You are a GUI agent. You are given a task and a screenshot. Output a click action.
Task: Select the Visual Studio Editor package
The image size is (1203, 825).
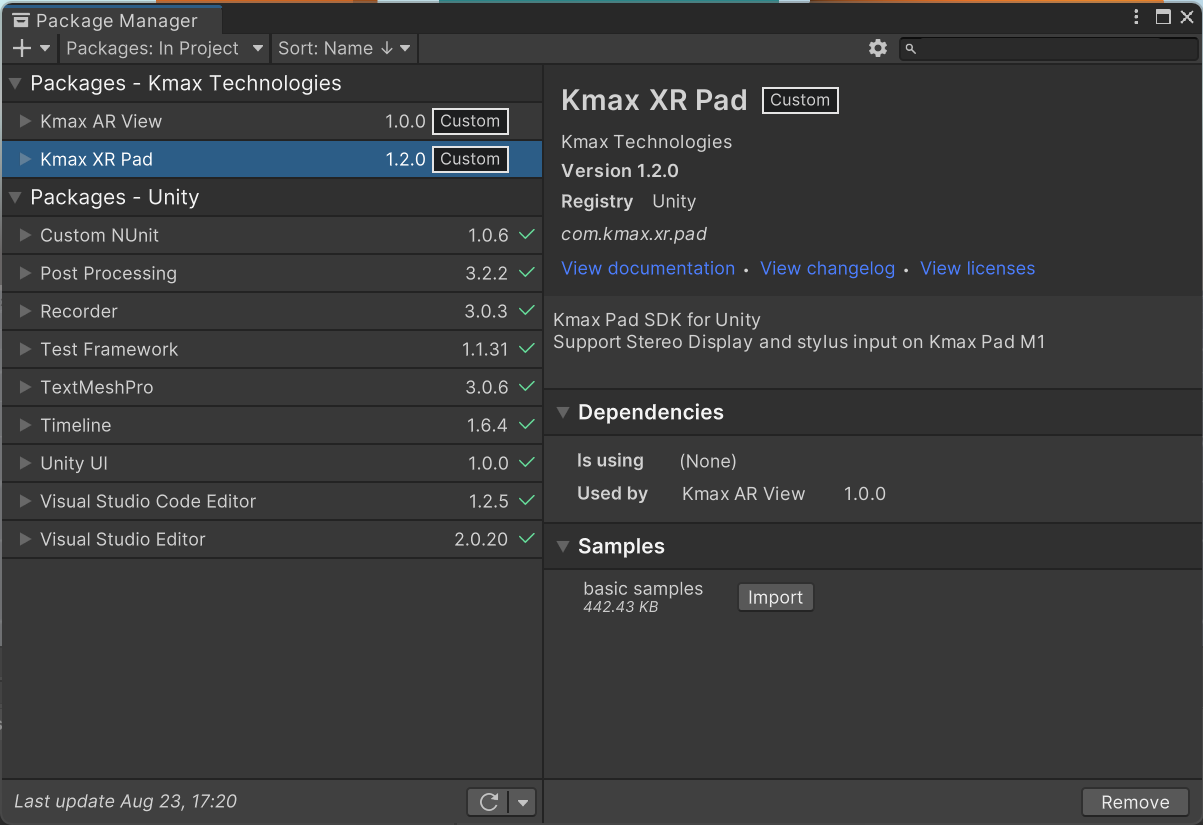click(272, 539)
